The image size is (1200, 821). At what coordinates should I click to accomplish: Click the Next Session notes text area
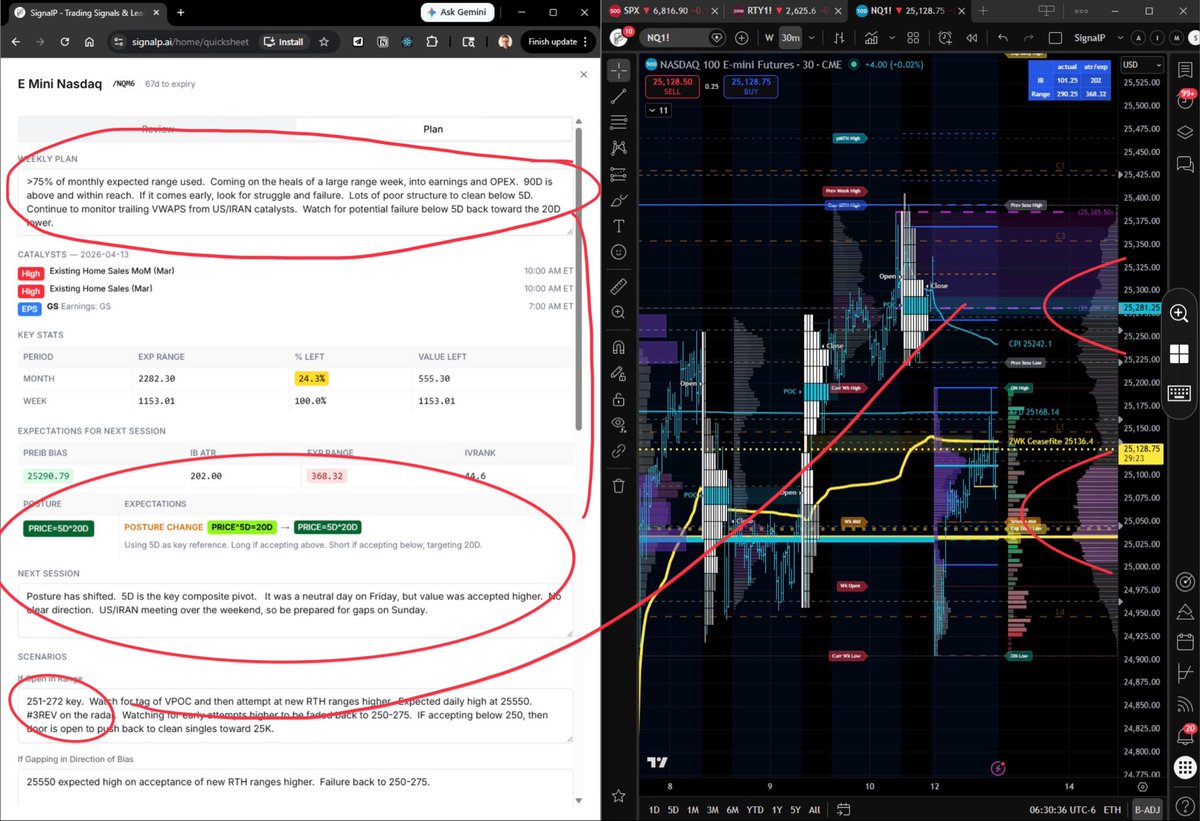pos(295,611)
